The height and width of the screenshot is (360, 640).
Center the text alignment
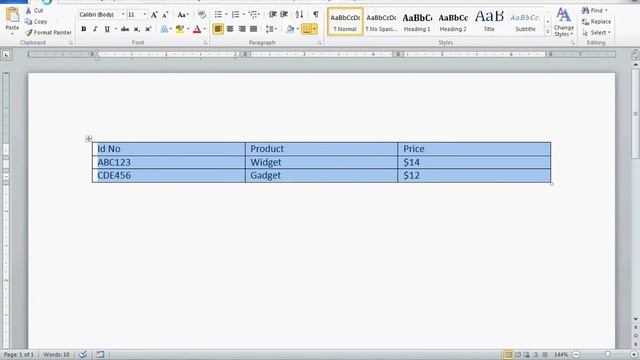[230, 29]
